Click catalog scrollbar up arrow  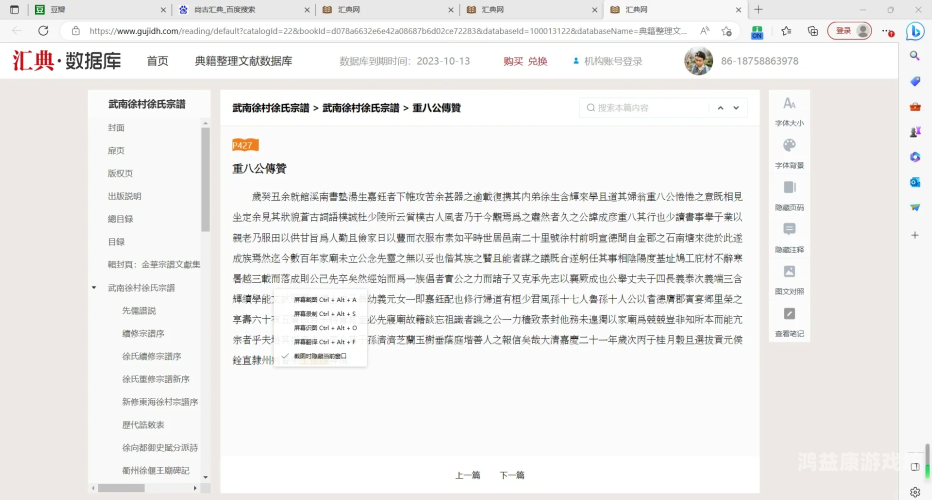[206, 124]
